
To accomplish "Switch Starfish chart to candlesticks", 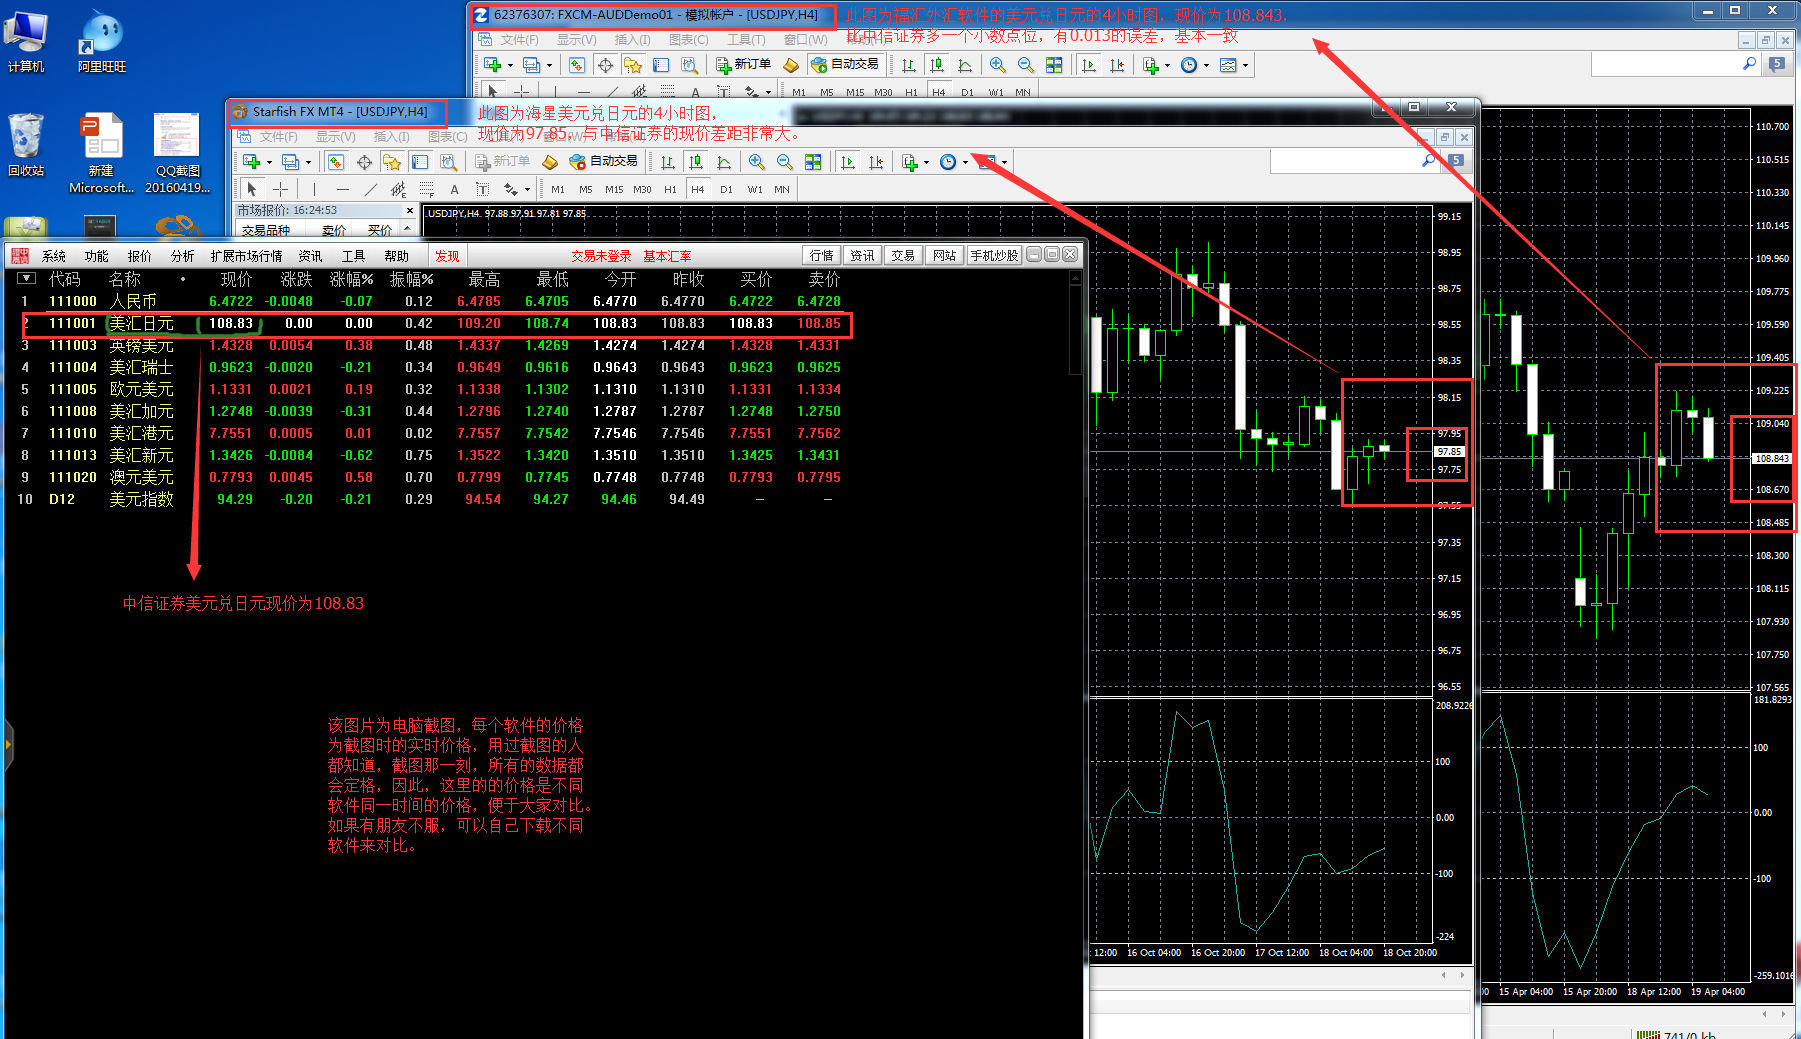I will (696, 162).
